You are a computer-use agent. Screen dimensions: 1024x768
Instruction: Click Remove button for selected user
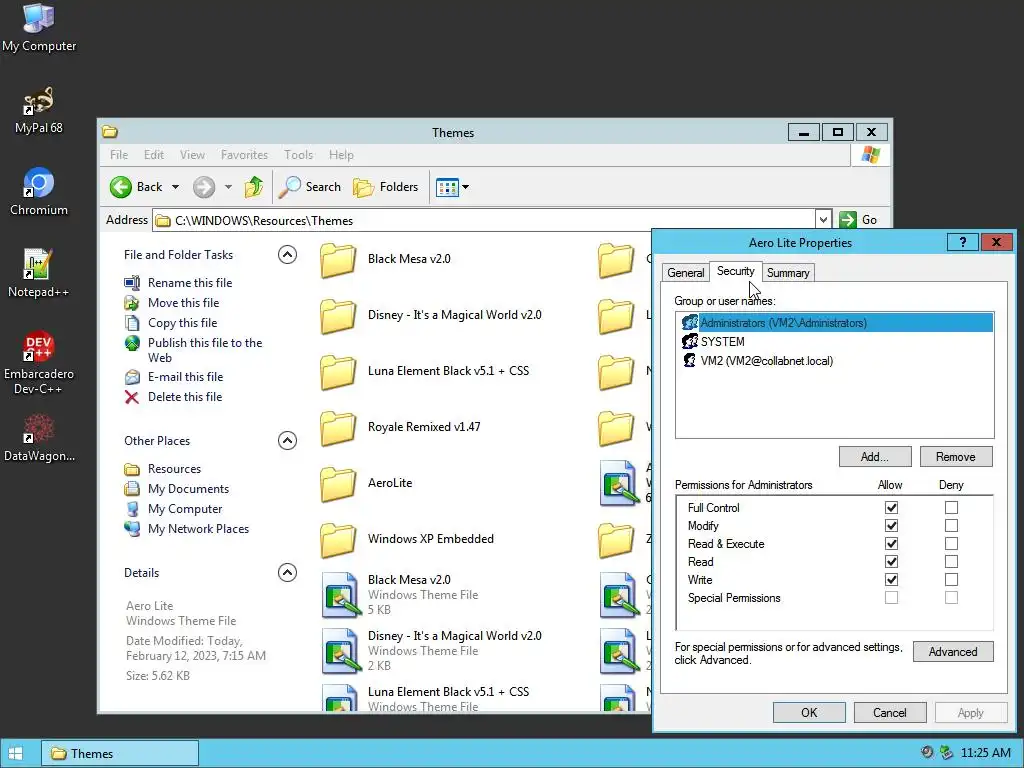pos(955,456)
